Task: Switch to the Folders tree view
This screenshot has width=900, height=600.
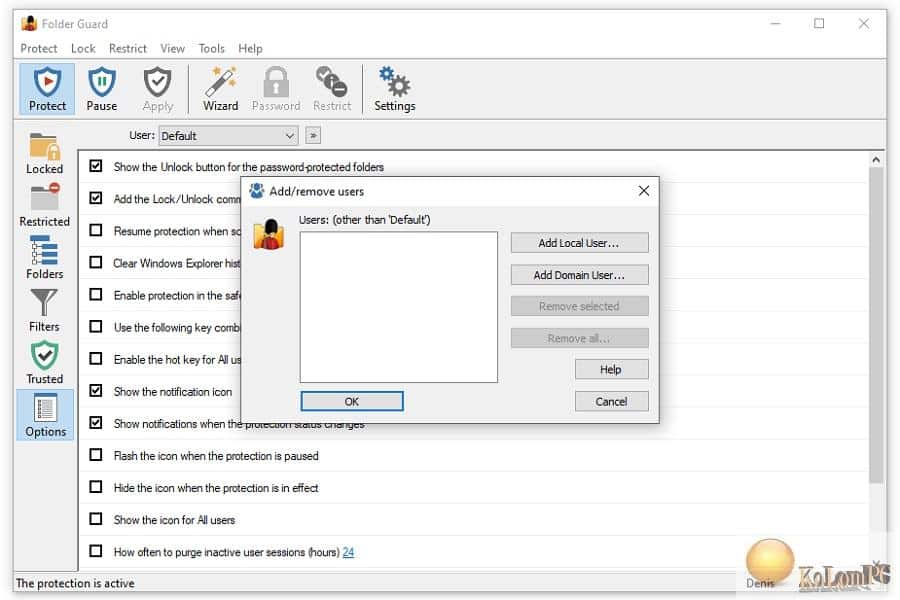Action: (44, 250)
